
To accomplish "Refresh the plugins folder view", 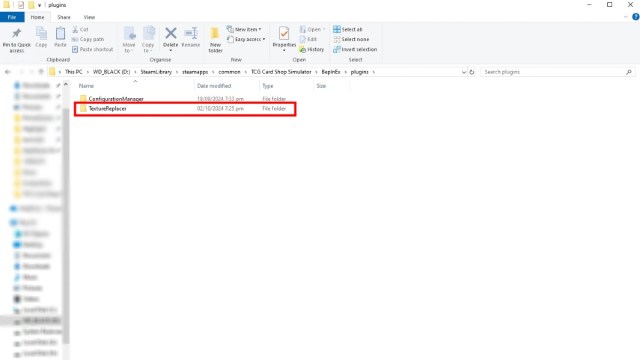I will 472,72.
